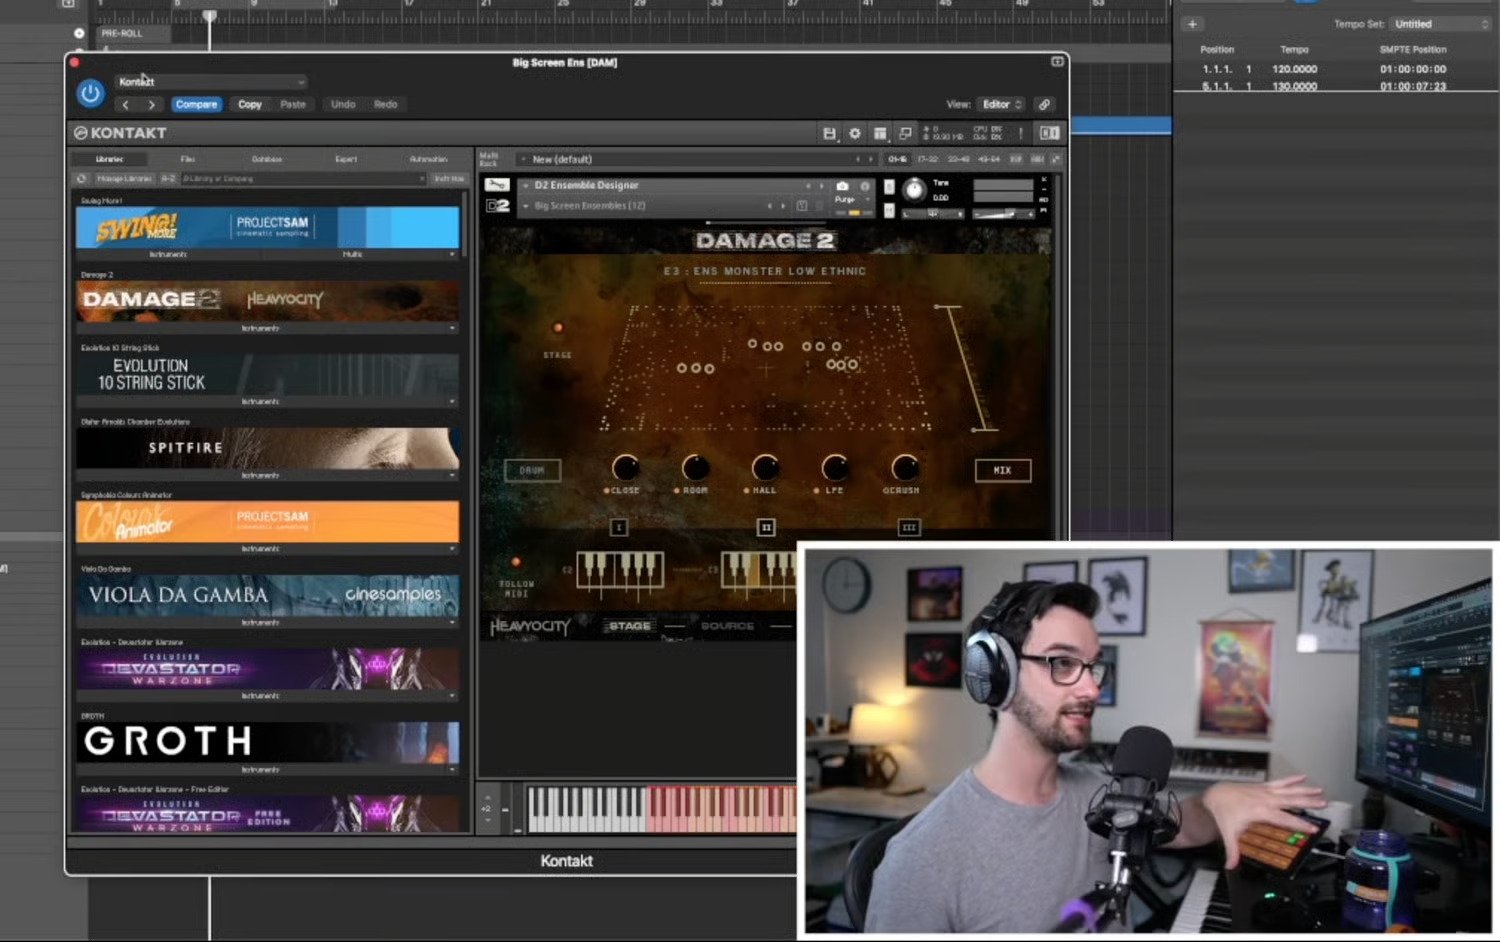This screenshot has width=1500, height=942.
Task: Click the instrument wrench edit icon
Action: coord(497,185)
